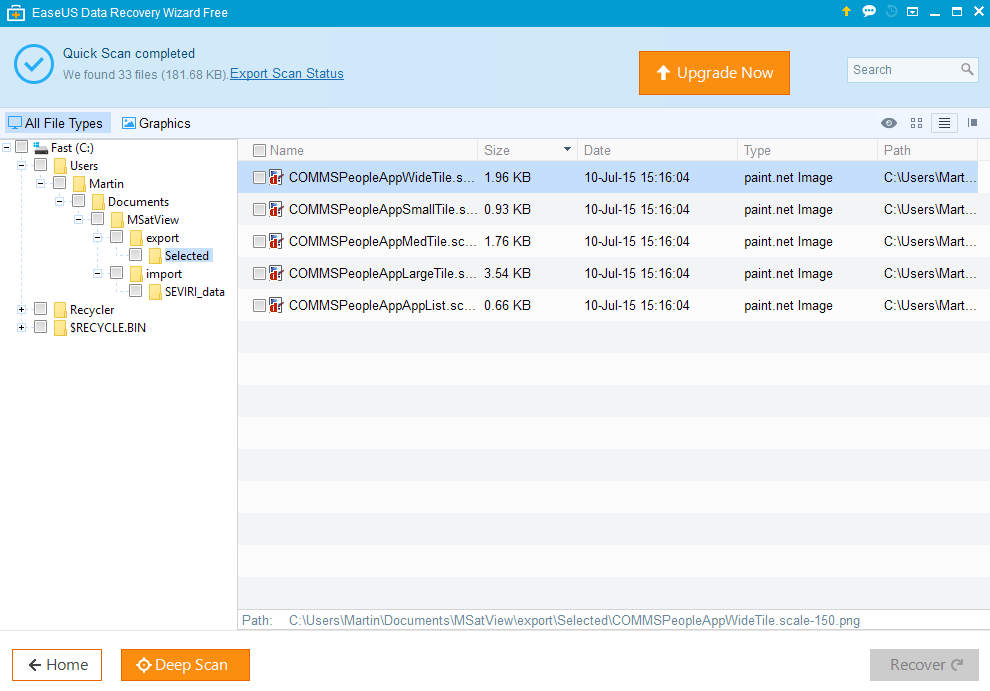Click the Upgrade Now button

click(x=714, y=73)
